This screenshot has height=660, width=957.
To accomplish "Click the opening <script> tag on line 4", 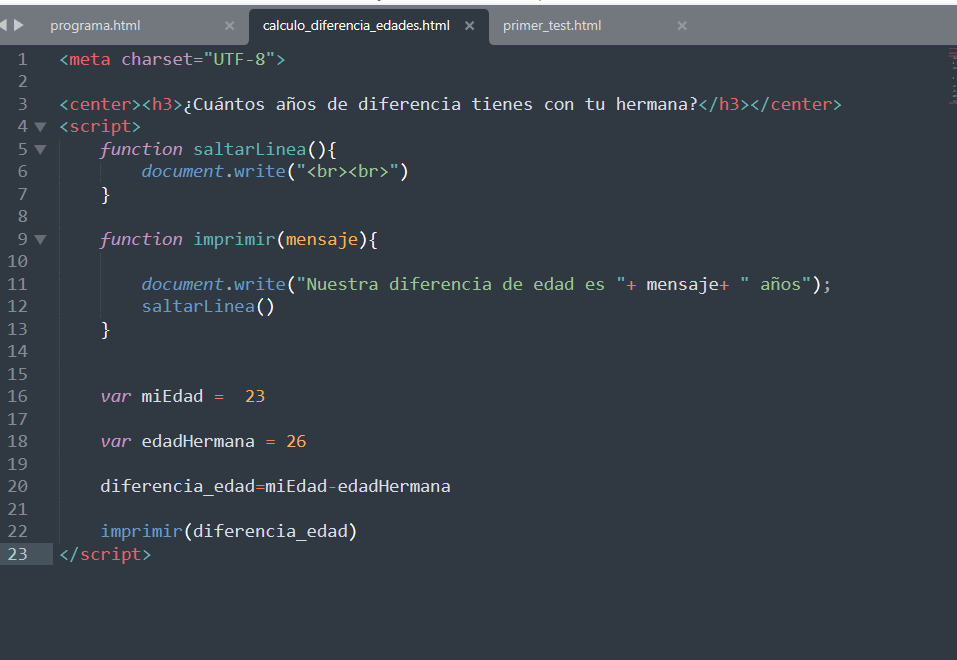I will [x=100, y=126].
